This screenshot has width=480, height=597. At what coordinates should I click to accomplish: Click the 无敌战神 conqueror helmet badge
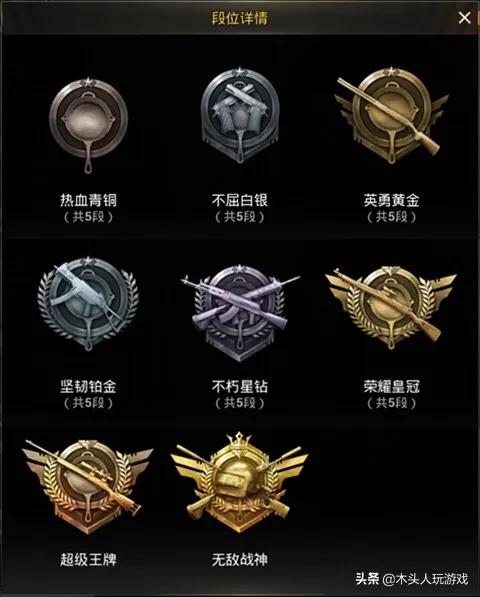point(239,482)
